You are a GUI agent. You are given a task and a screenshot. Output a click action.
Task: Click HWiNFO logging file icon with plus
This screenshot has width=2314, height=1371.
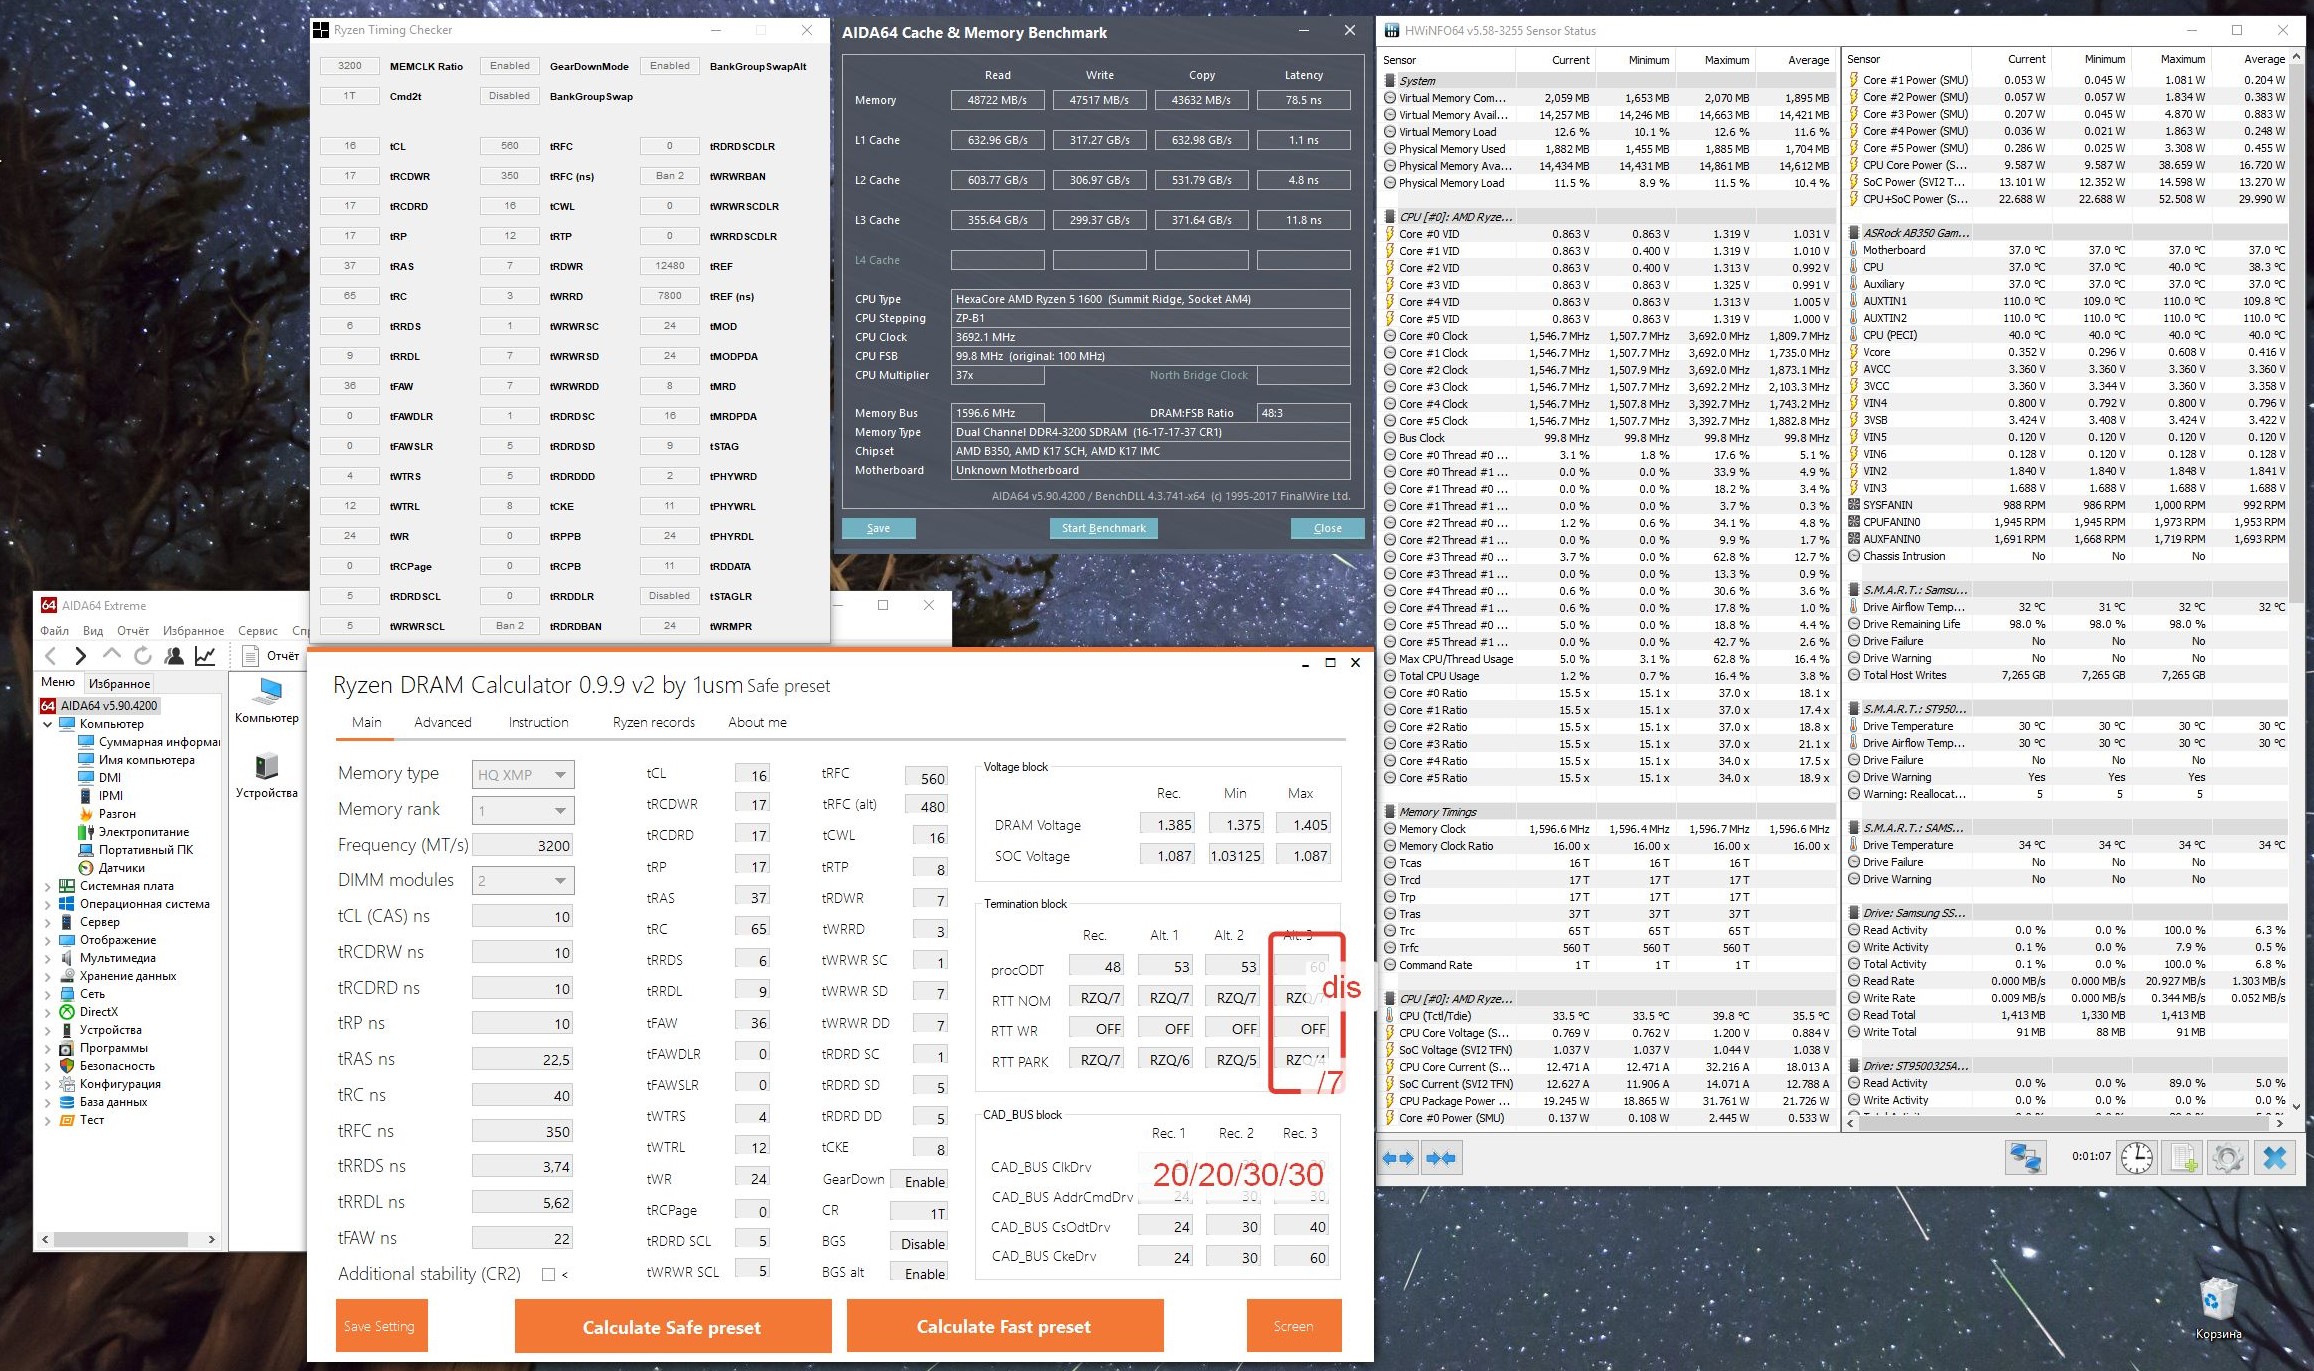click(2183, 1158)
